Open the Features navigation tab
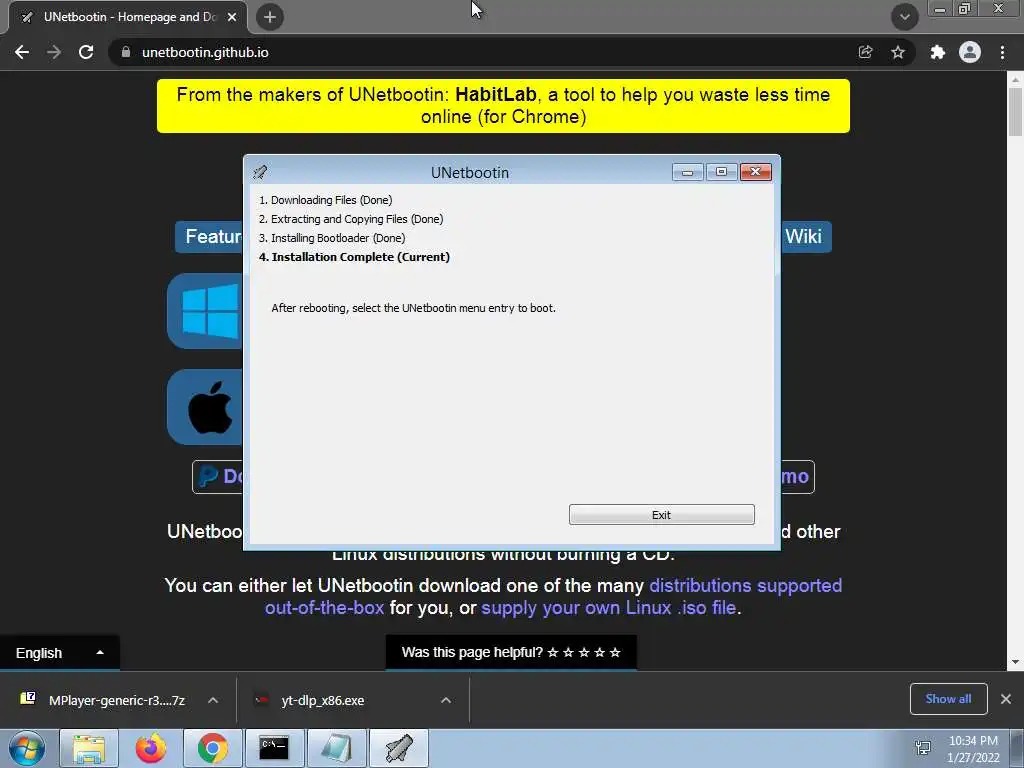The height and width of the screenshot is (768, 1024). [210, 236]
